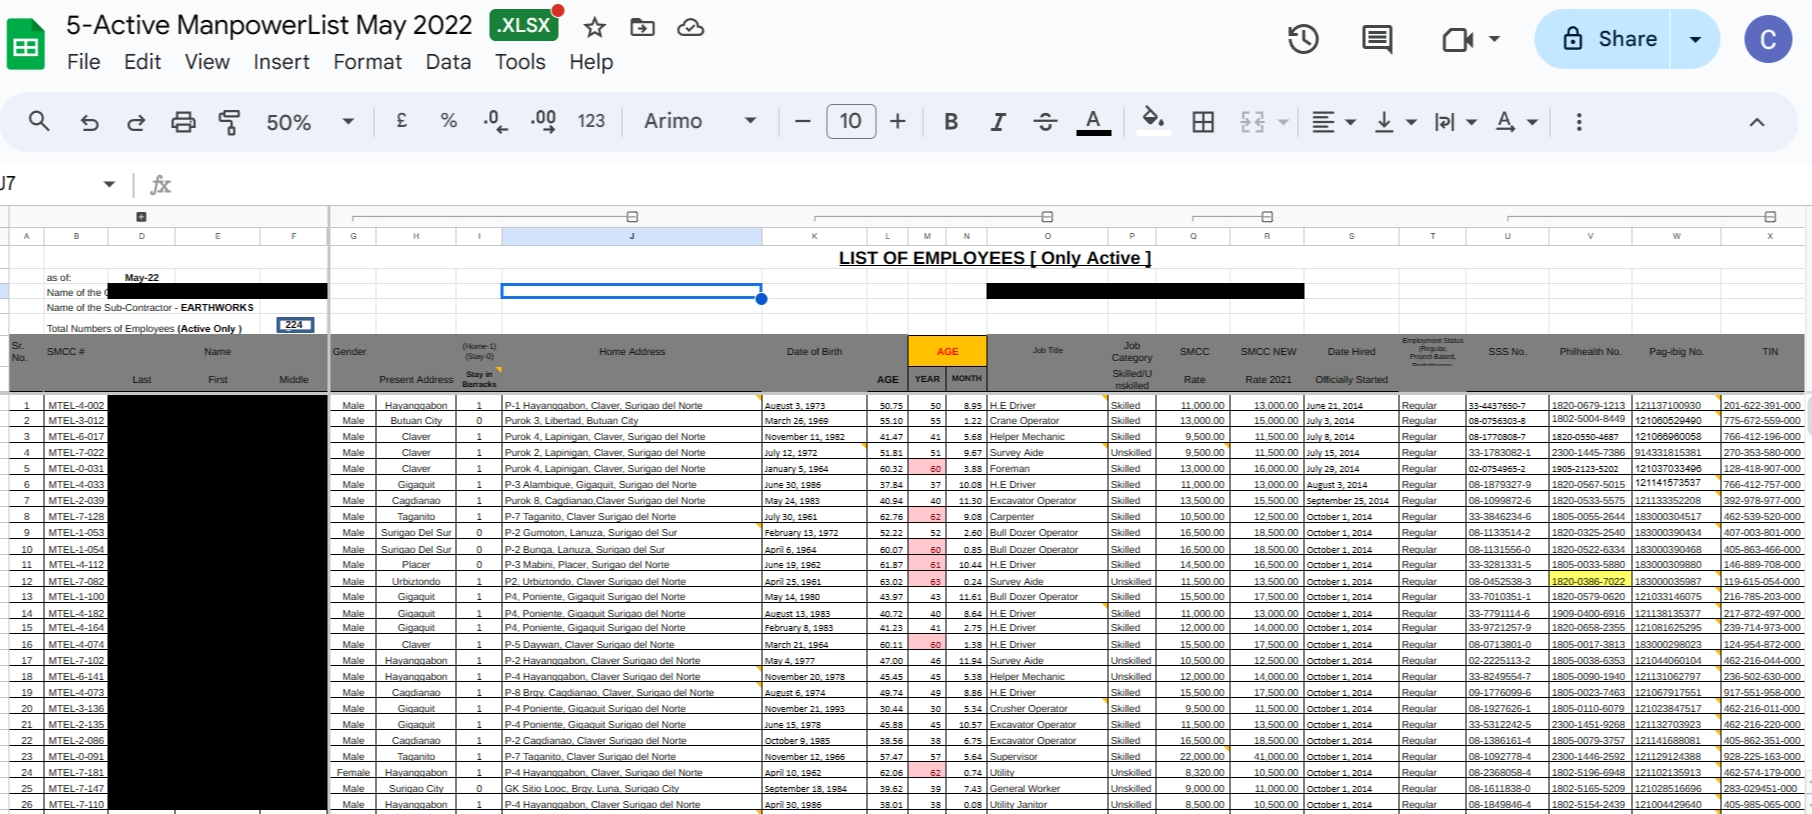Search the menus with magnifier icon
This screenshot has height=814, width=1812.
pyautogui.click(x=39, y=122)
